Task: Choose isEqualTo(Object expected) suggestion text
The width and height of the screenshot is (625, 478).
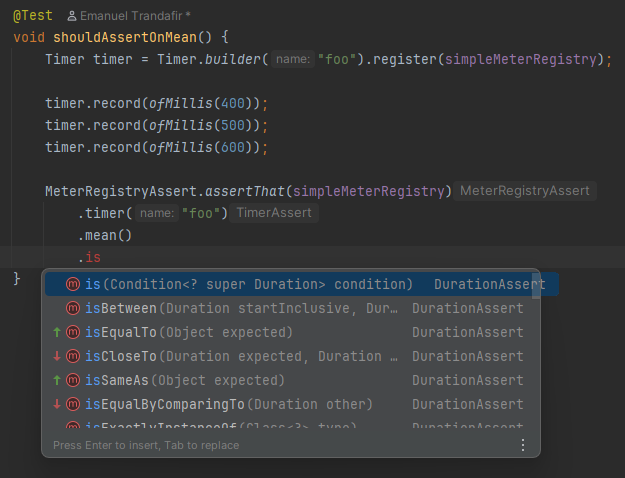Action: [188, 332]
